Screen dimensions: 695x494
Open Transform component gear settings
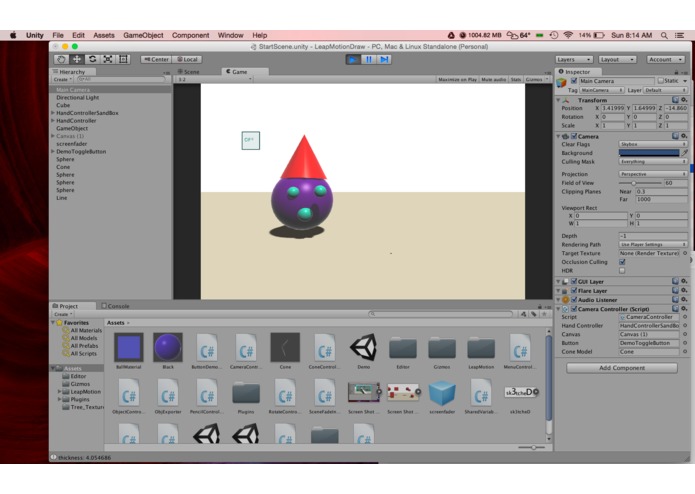click(x=684, y=100)
